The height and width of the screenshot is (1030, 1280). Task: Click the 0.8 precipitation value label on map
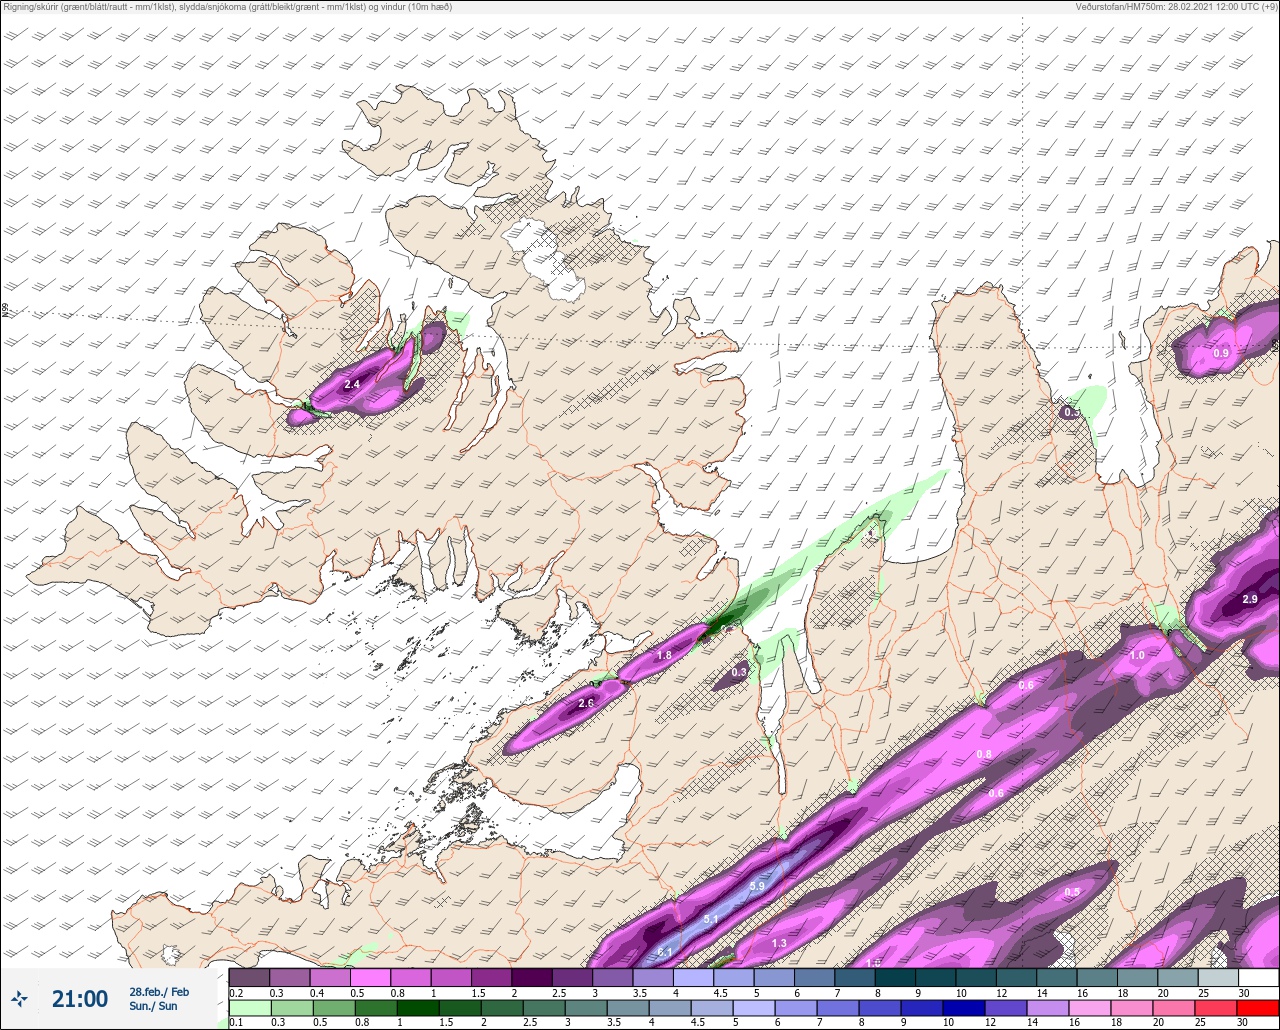point(984,754)
